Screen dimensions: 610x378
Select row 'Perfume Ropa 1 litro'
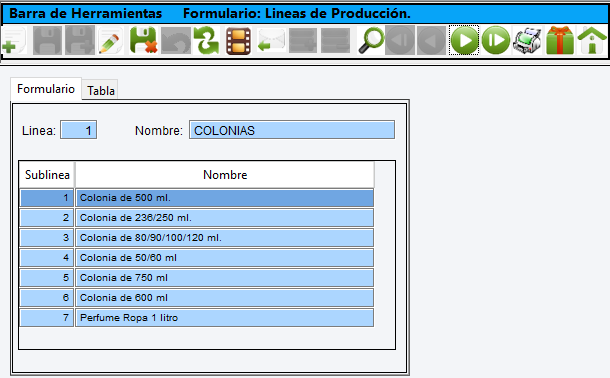224,318
